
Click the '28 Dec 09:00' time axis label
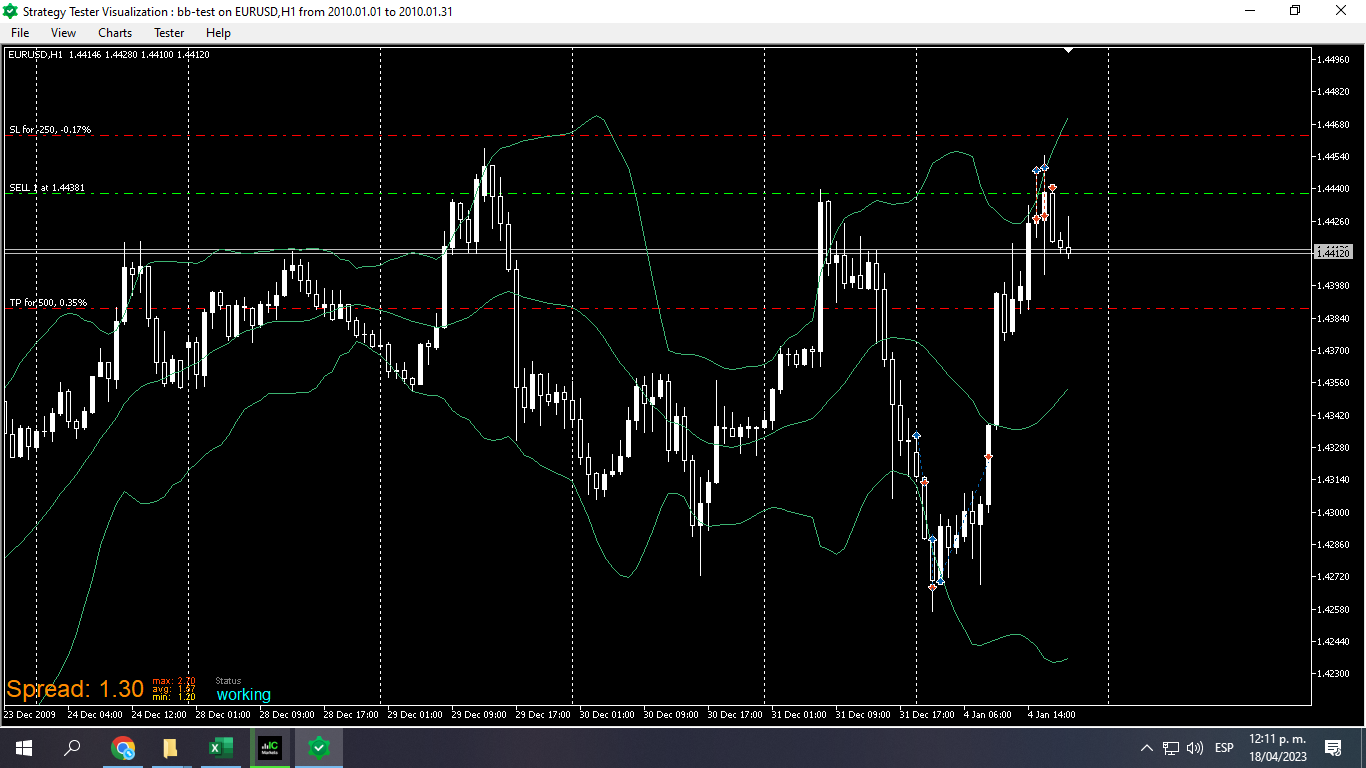[x=287, y=715]
